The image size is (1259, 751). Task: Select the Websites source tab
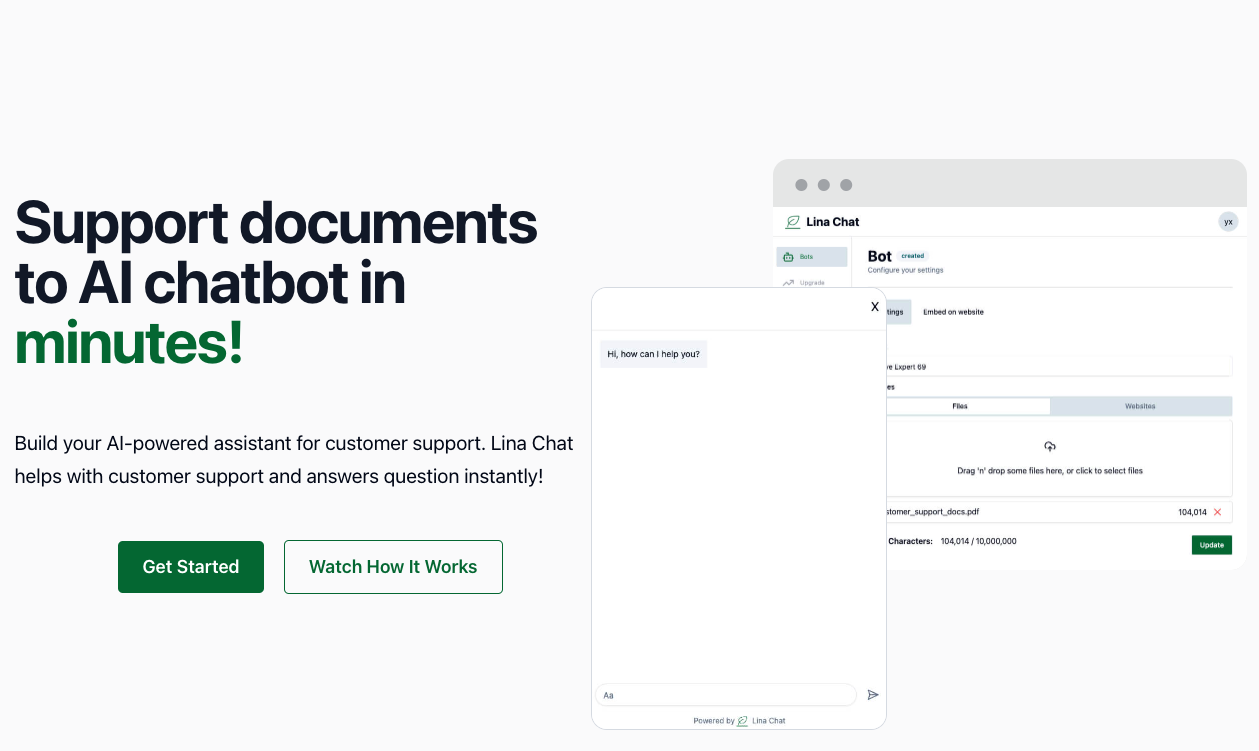click(x=1140, y=406)
